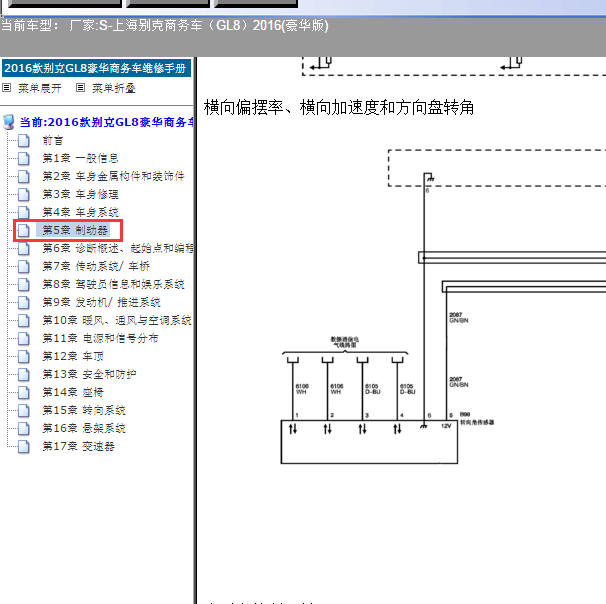Click the 菜单展开 list icon
The image size is (606, 604).
(7, 88)
